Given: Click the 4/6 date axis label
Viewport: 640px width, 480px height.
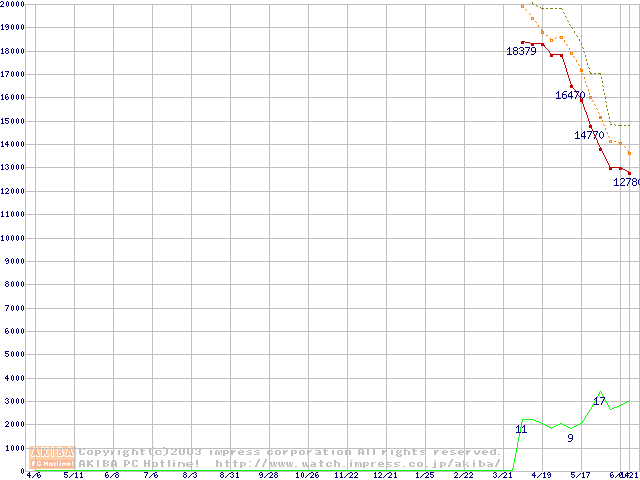Looking at the screenshot, I should 34,476.
